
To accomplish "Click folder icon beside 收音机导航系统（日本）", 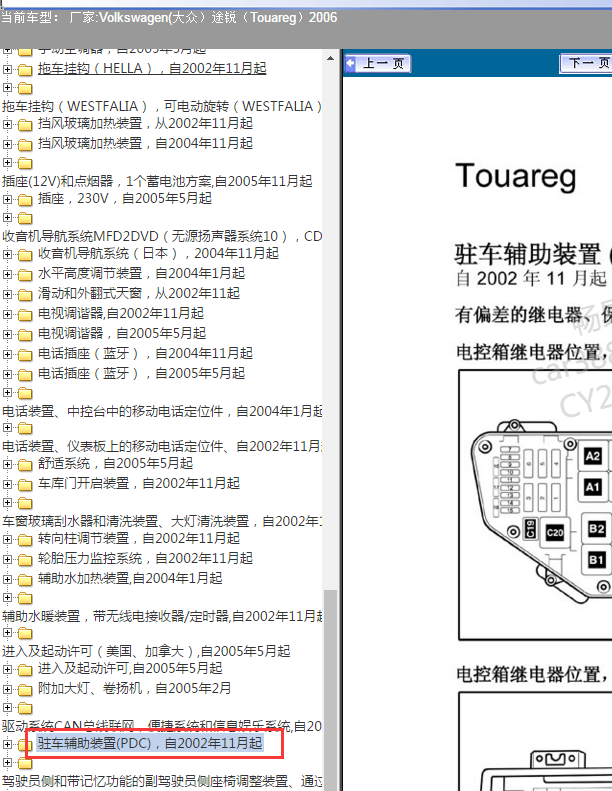I will (25, 255).
